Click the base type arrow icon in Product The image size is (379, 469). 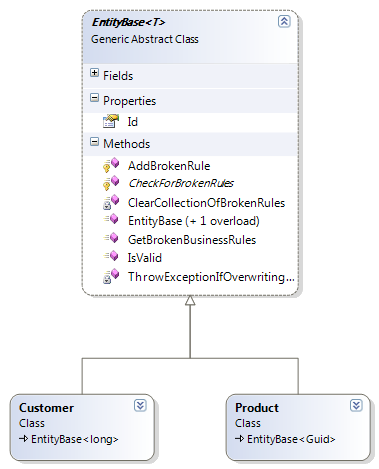click(x=239, y=439)
